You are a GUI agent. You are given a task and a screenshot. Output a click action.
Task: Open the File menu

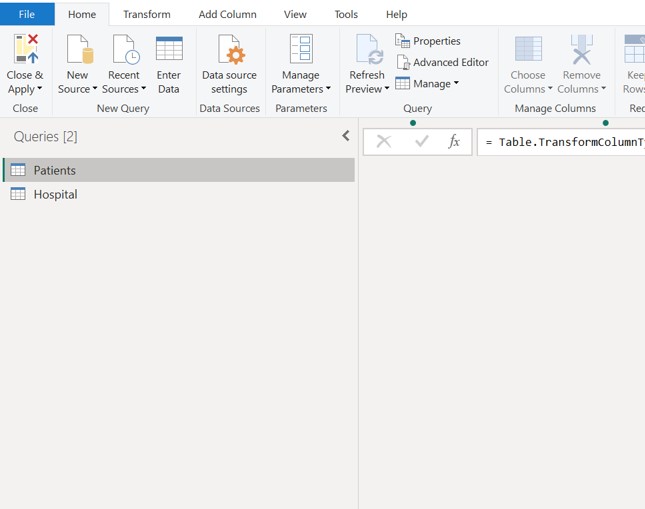click(x=27, y=14)
